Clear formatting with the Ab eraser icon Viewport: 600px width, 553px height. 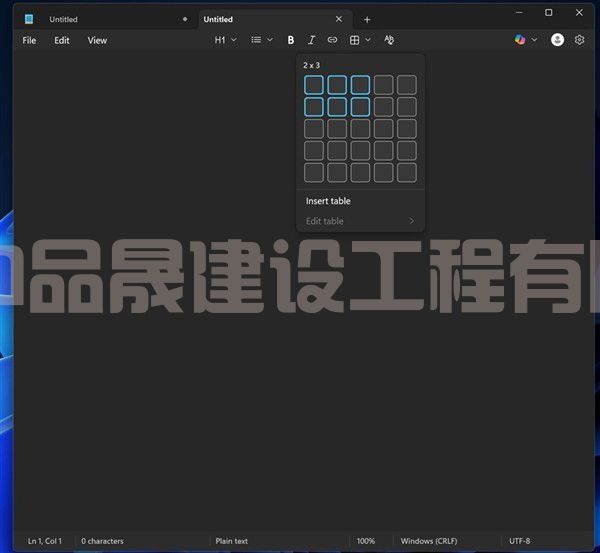pos(389,40)
